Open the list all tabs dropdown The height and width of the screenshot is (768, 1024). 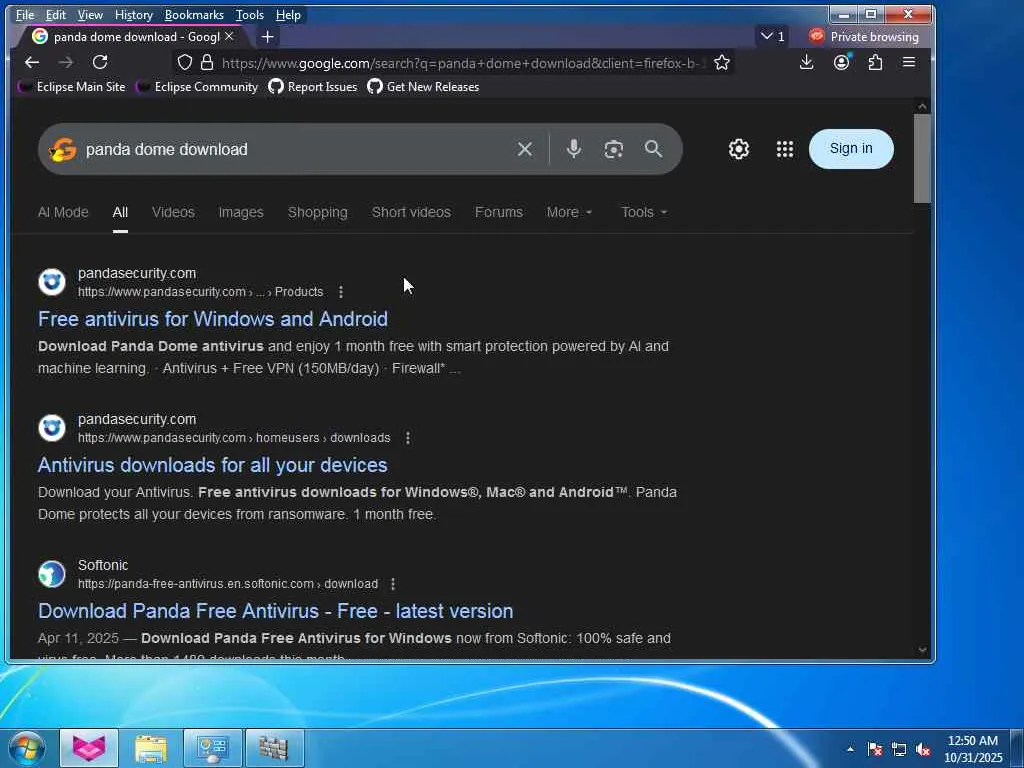(x=773, y=37)
